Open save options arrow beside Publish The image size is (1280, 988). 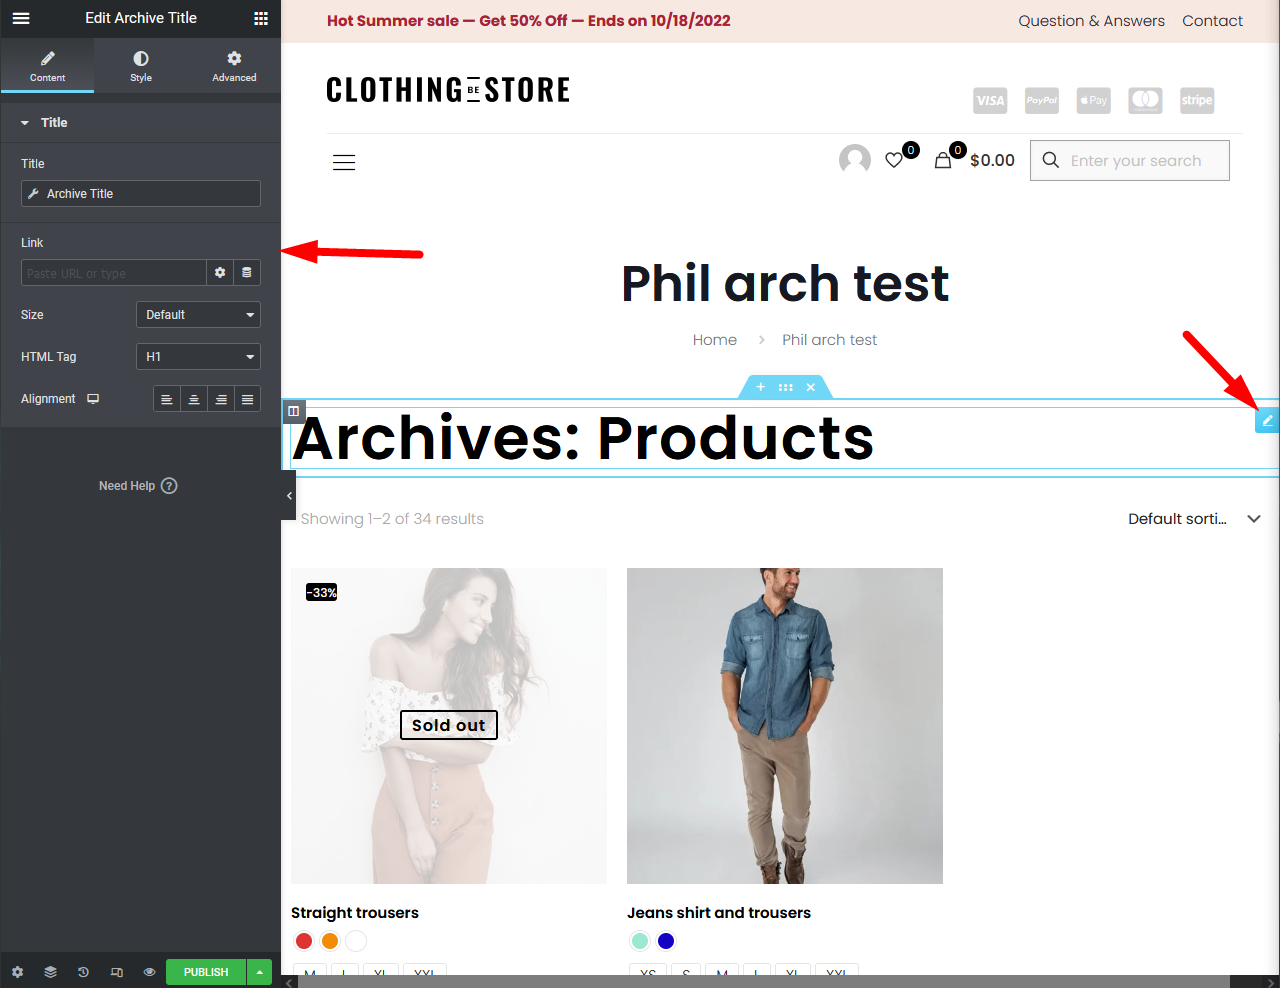click(260, 972)
